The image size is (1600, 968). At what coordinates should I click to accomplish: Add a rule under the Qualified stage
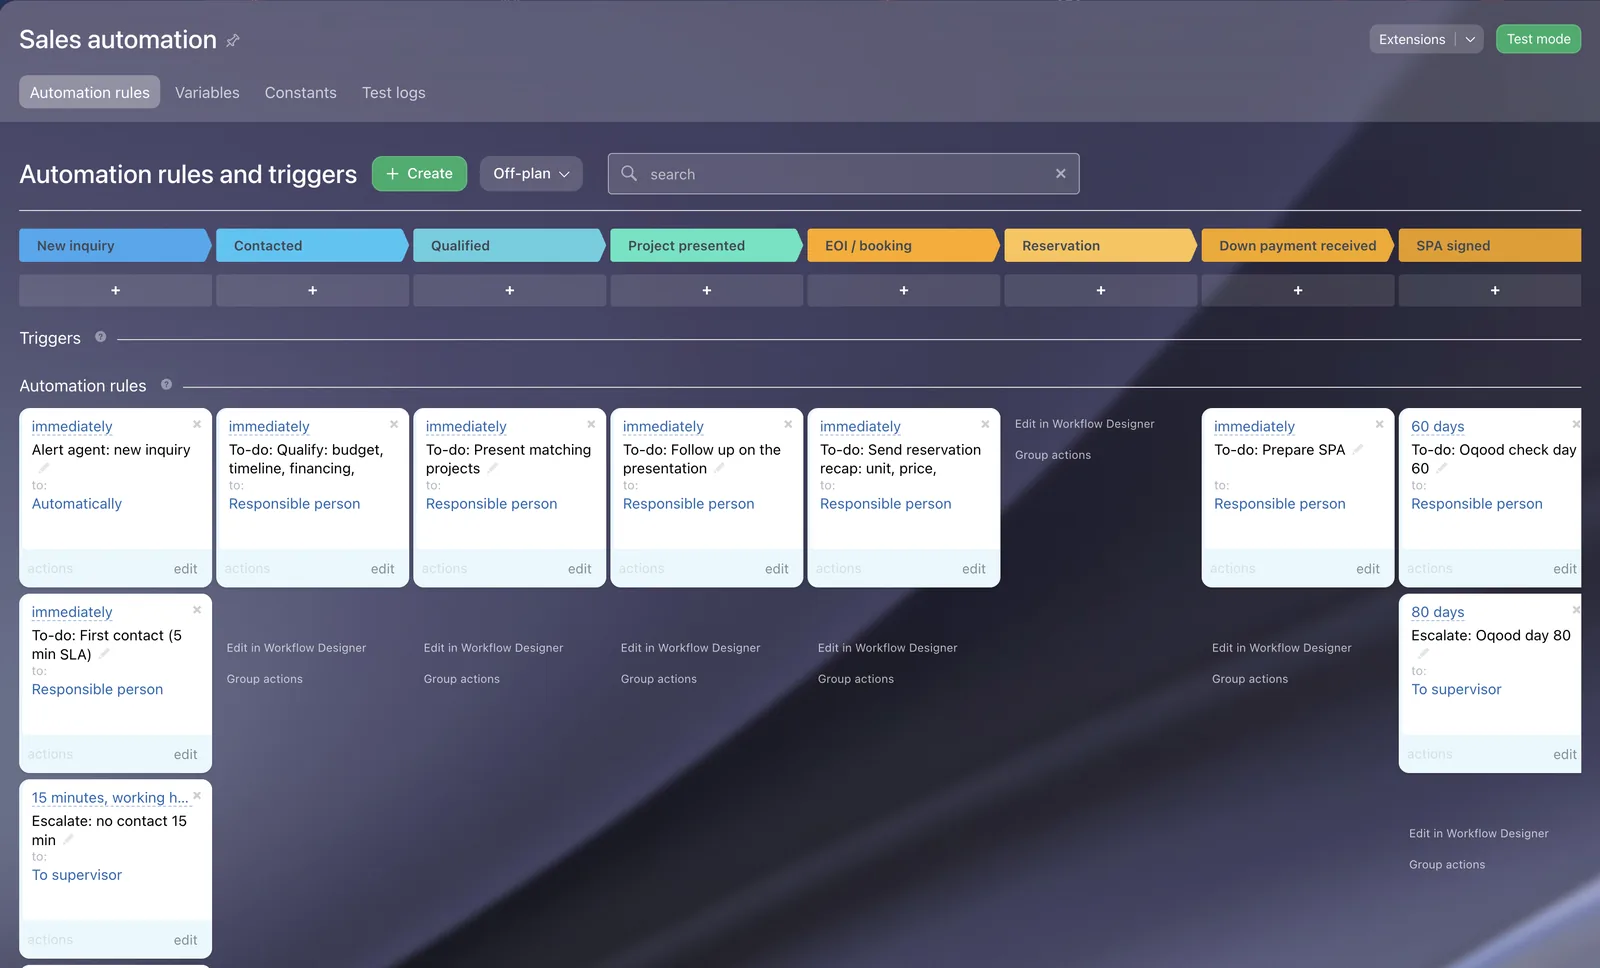click(509, 290)
